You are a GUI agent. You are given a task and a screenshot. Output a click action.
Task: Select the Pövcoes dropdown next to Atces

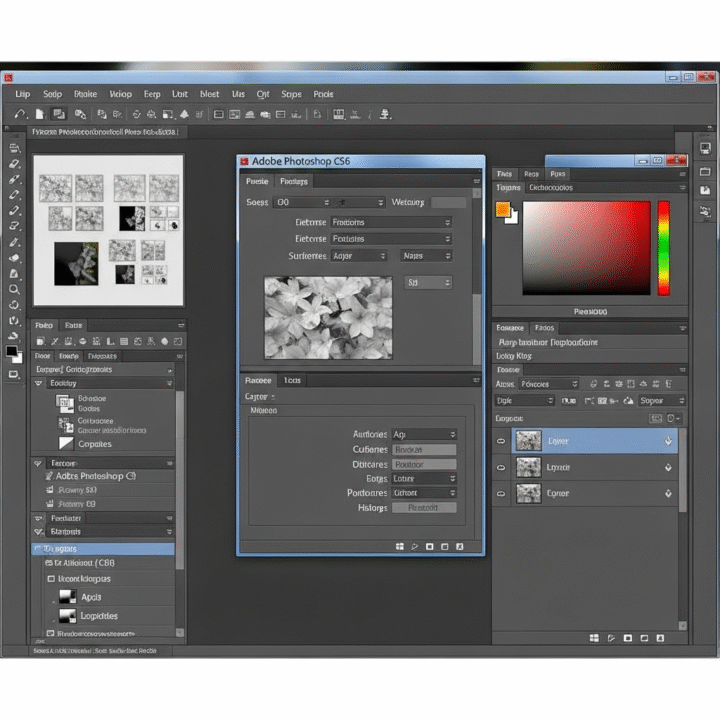(x=548, y=384)
